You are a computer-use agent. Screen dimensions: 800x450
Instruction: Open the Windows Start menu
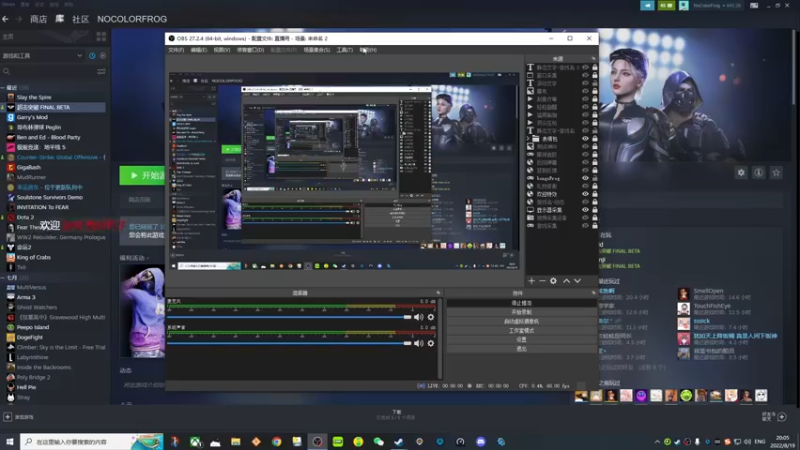10,442
